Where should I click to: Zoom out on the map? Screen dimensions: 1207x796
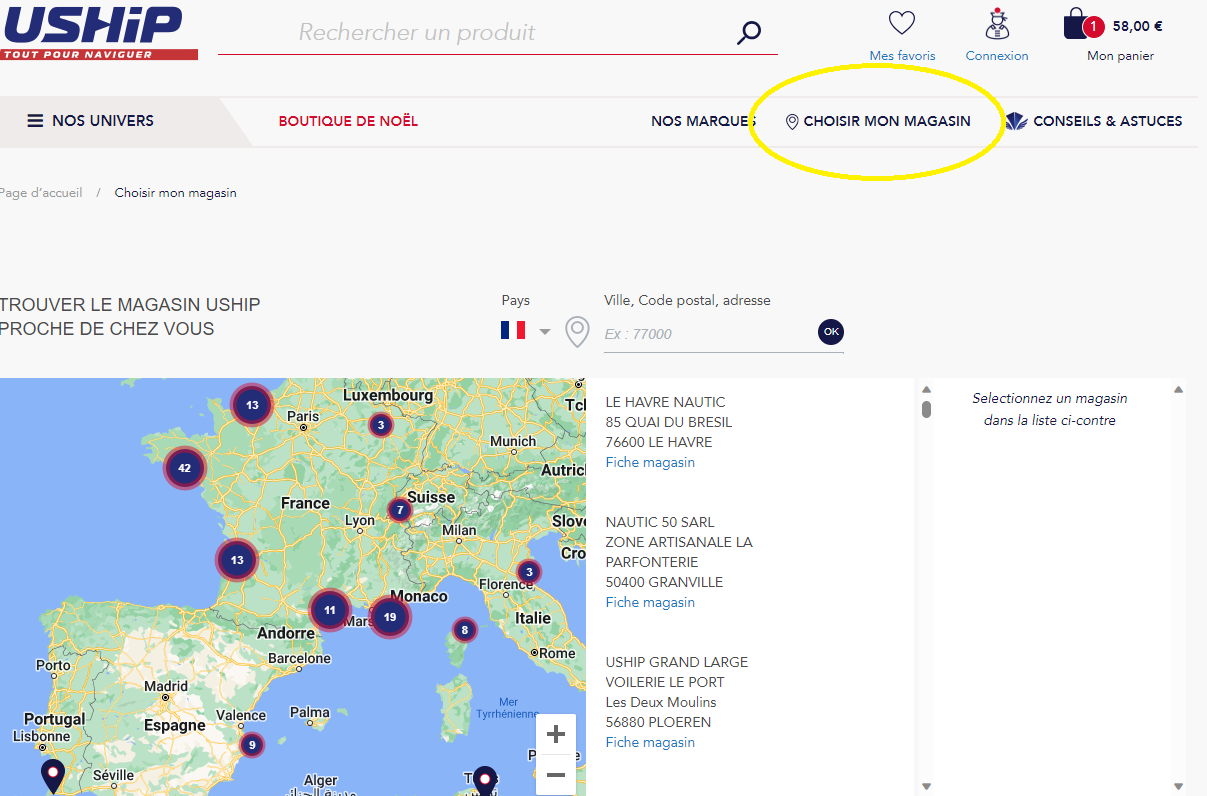pos(556,775)
